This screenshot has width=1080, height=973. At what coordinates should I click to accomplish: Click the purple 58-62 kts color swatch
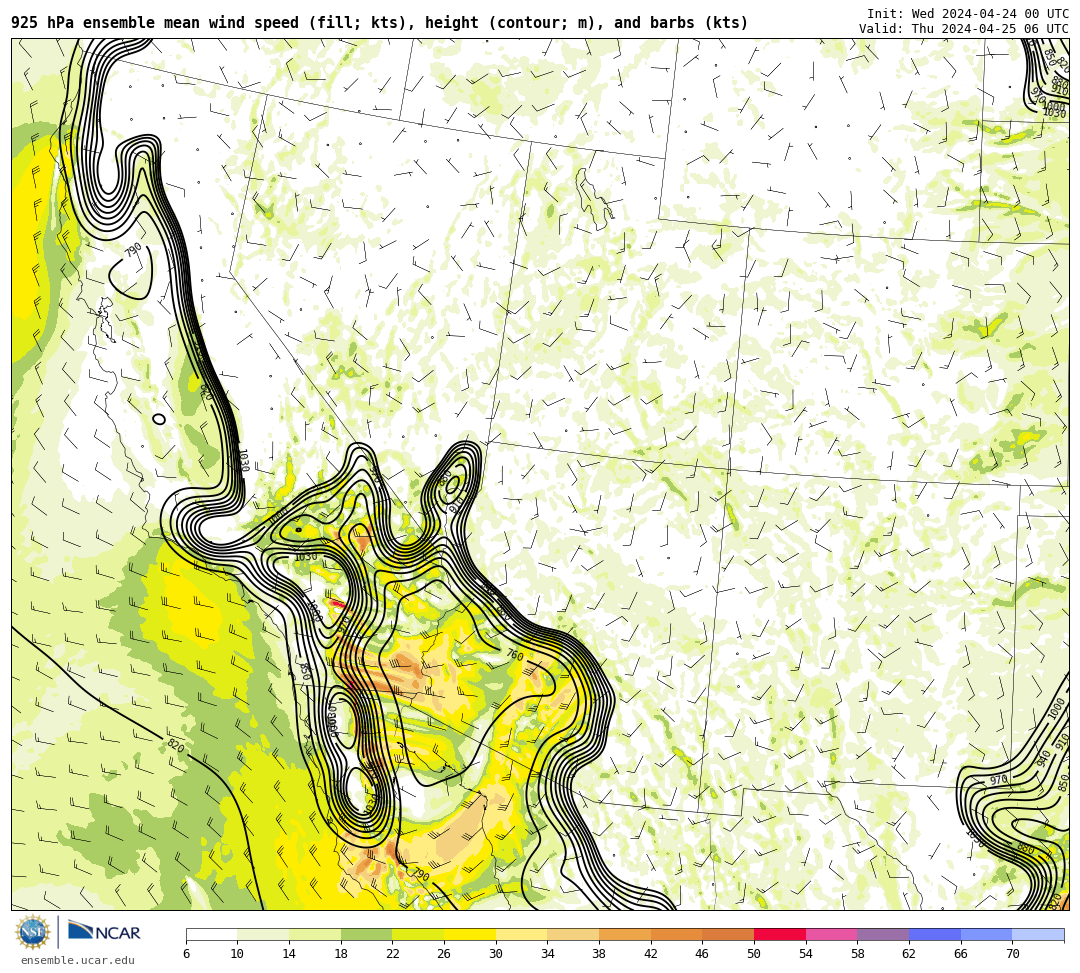[x=883, y=934]
